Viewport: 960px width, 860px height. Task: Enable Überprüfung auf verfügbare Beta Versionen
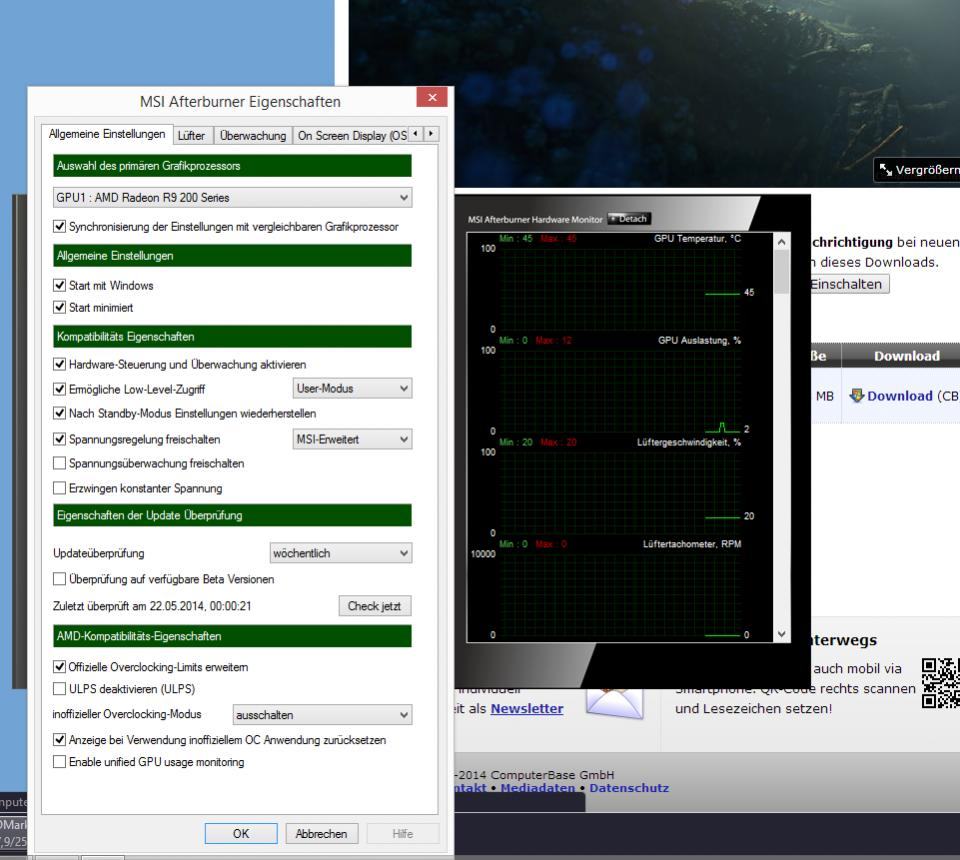point(59,578)
